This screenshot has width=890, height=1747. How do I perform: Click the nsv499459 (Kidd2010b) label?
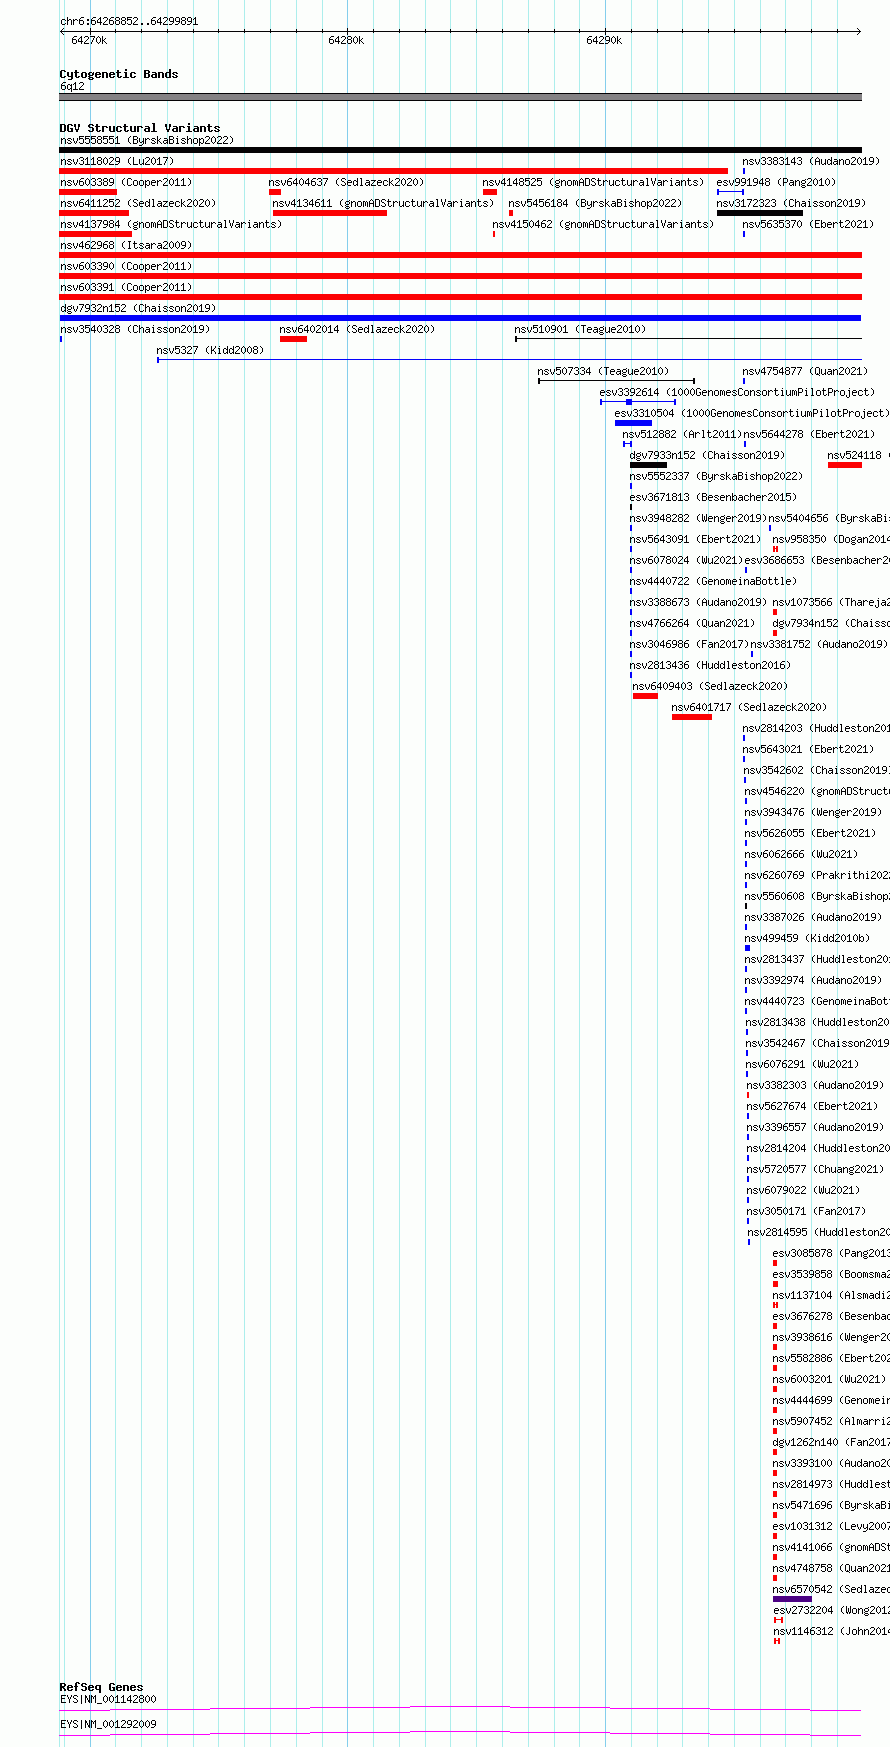(807, 939)
